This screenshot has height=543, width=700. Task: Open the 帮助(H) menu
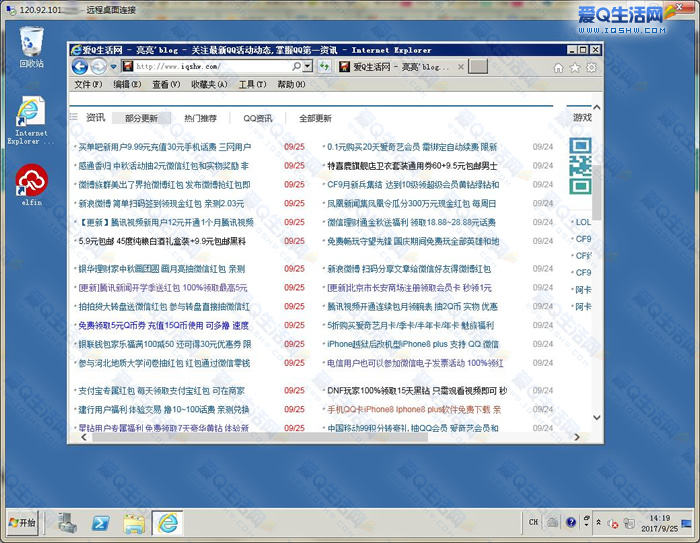coord(291,84)
